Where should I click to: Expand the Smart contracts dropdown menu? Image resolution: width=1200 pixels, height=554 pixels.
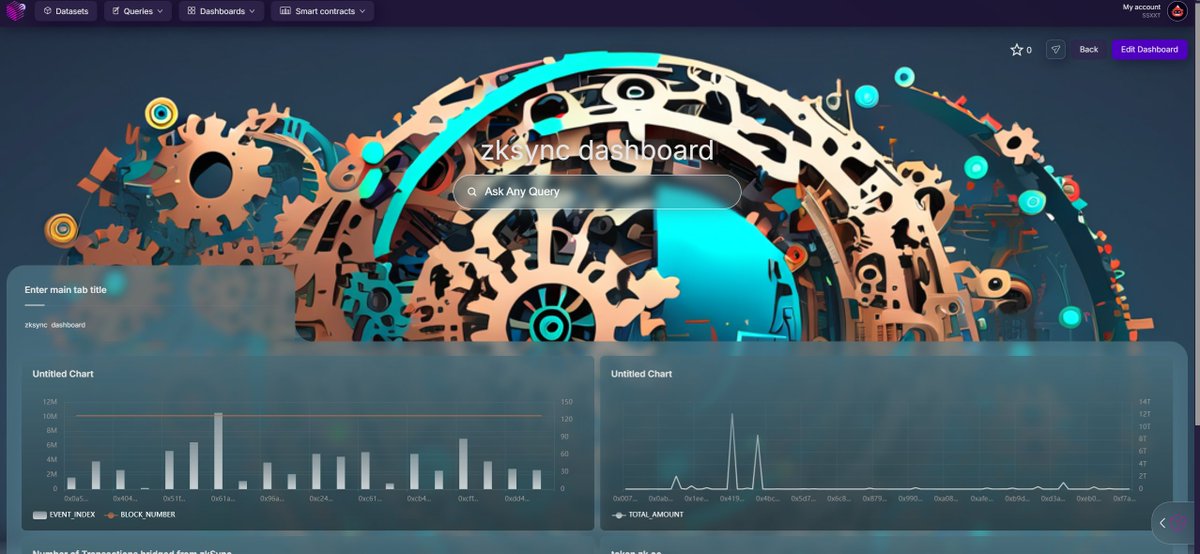322,11
